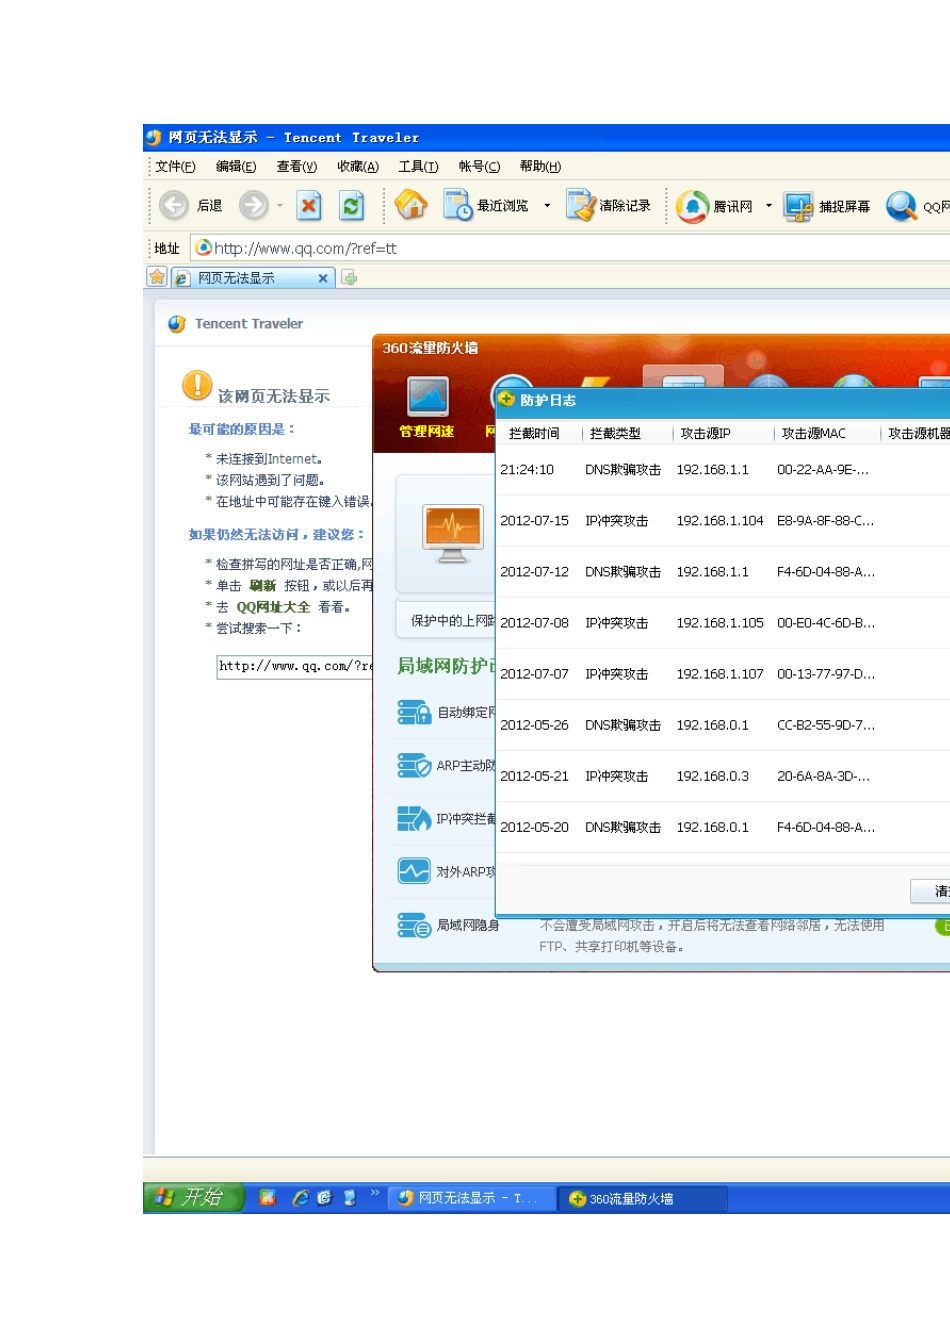
Task: Click the 捕捉屏幕 screen capture icon
Action: coord(798,206)
